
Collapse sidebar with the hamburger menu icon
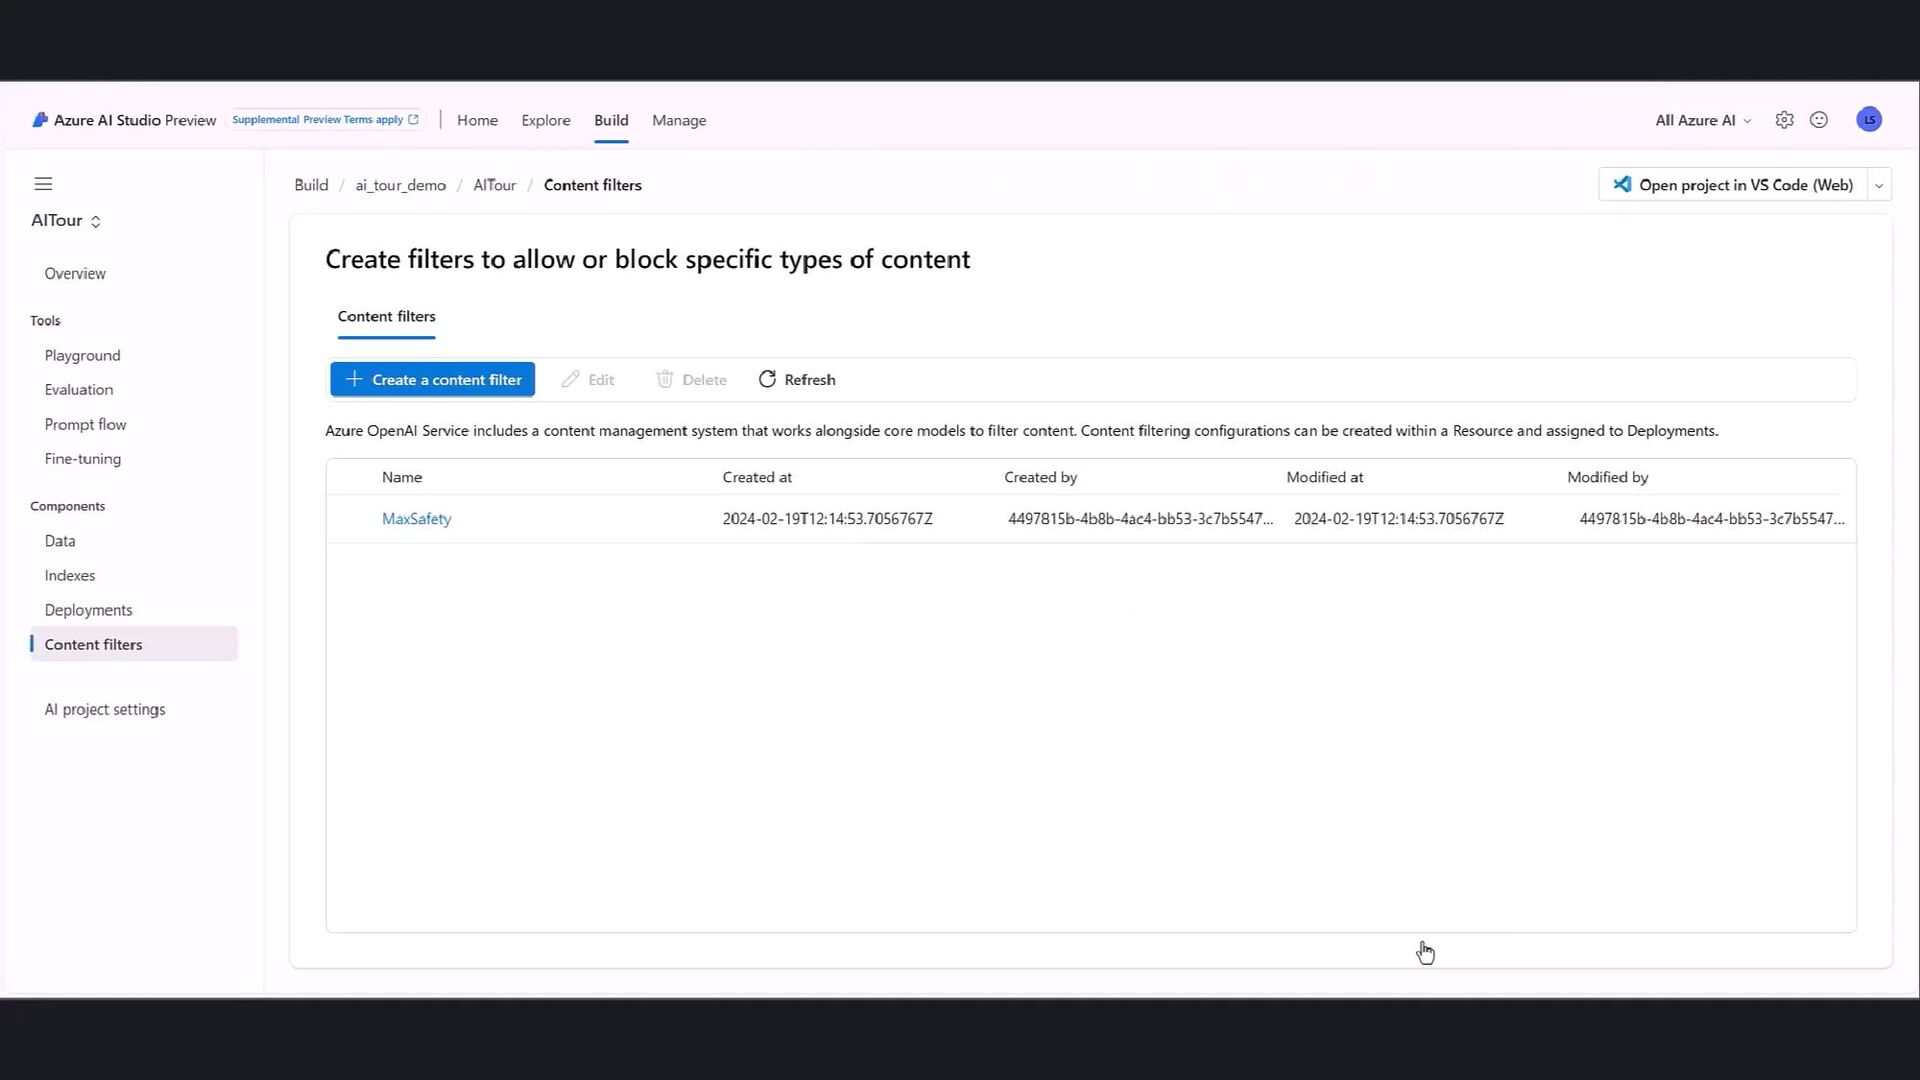coord(43,184)
